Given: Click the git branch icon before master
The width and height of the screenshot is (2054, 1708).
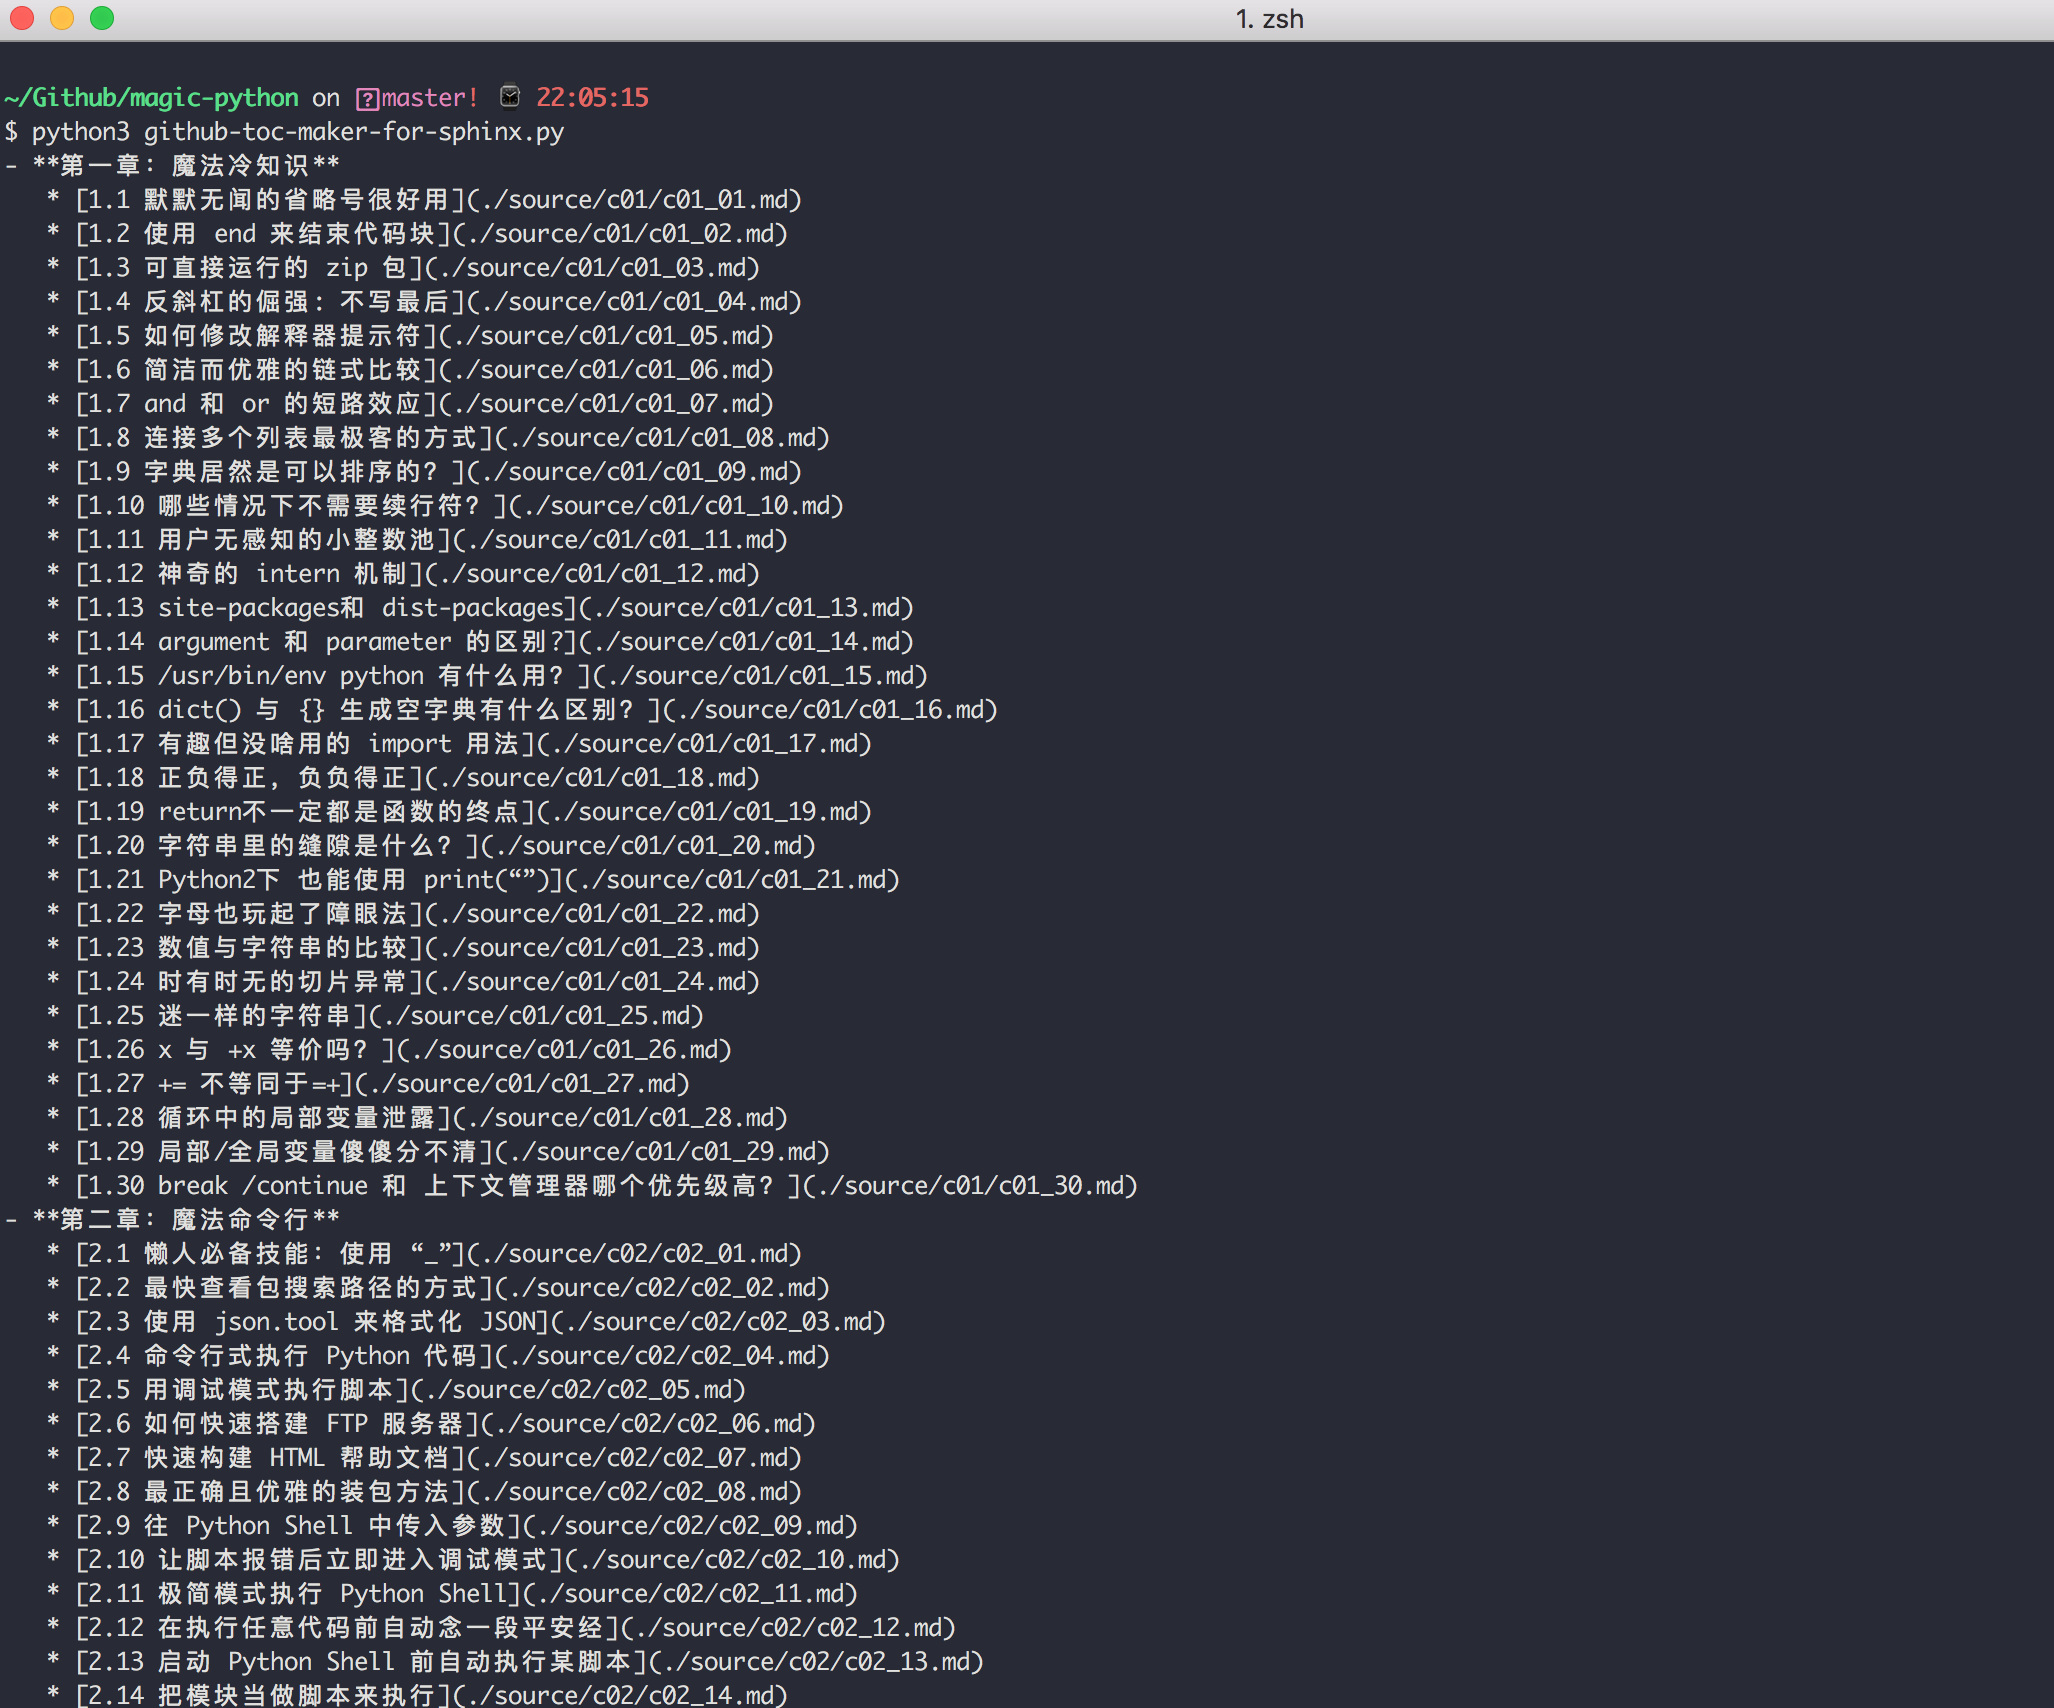Looking at the screenshot, I should tap(367, 97).
